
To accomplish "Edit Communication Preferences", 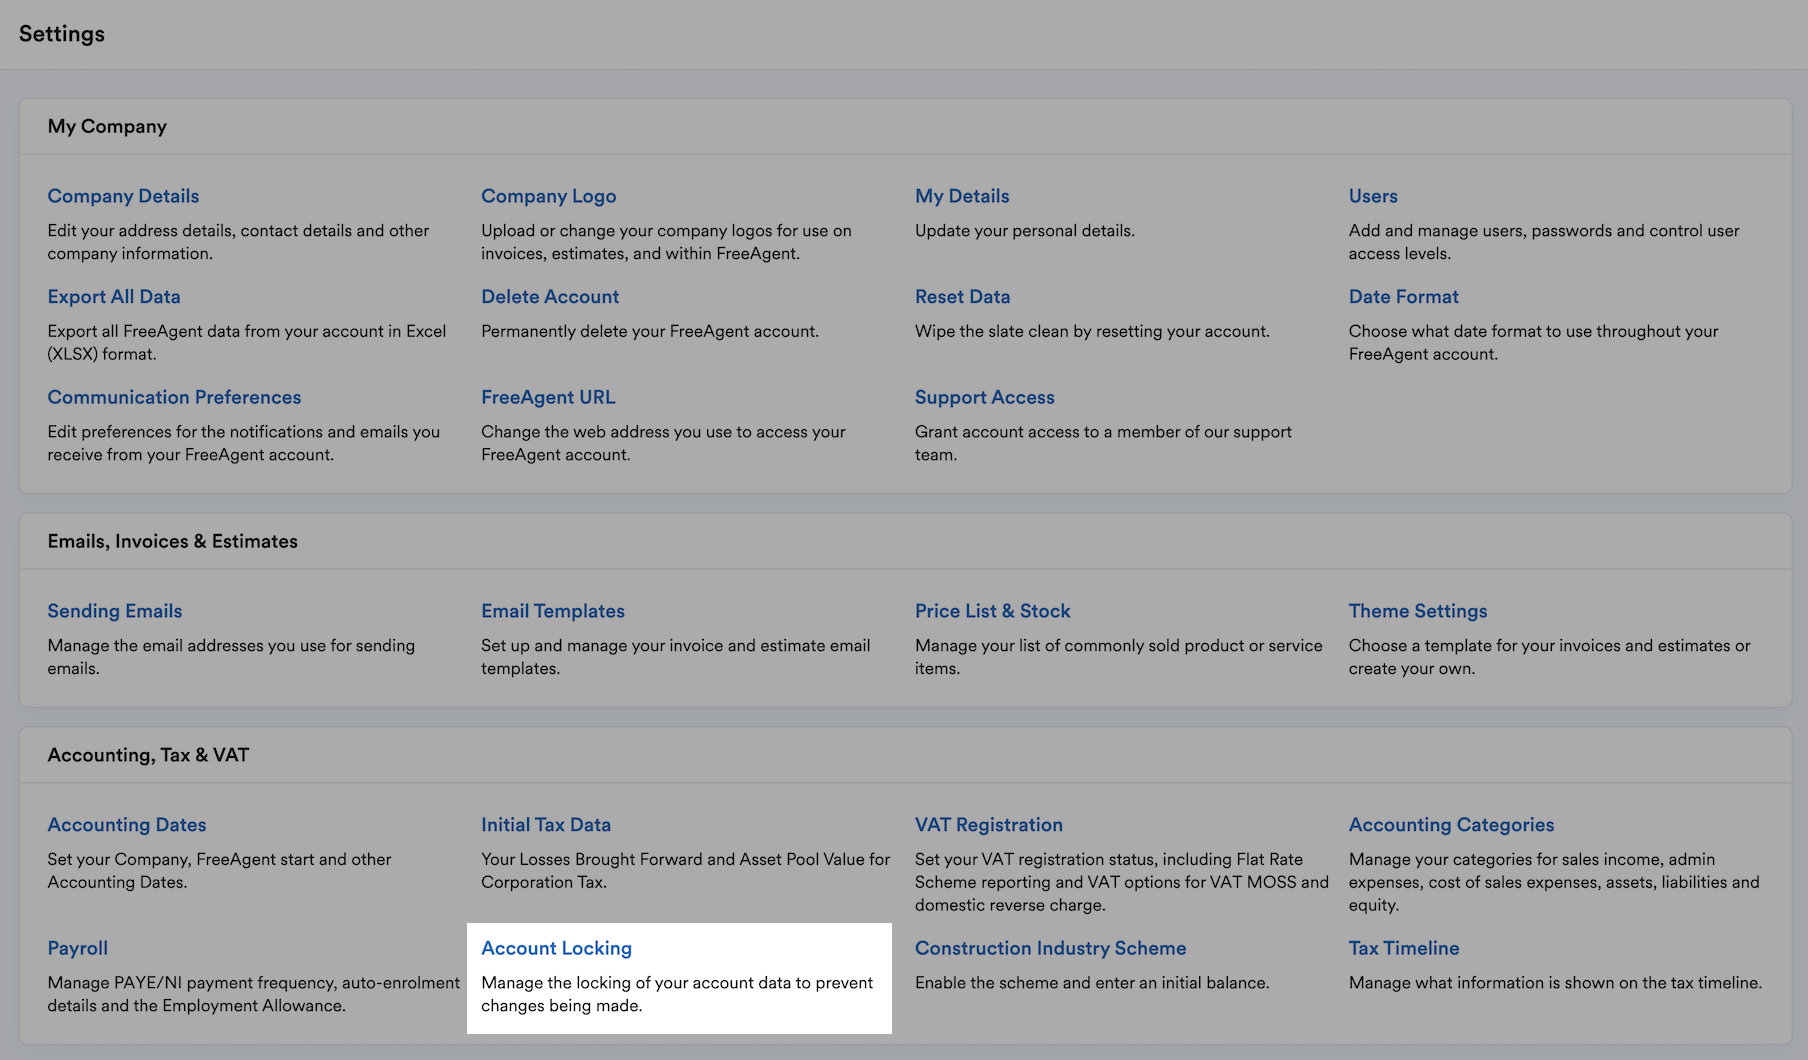I will click(174, 398).
